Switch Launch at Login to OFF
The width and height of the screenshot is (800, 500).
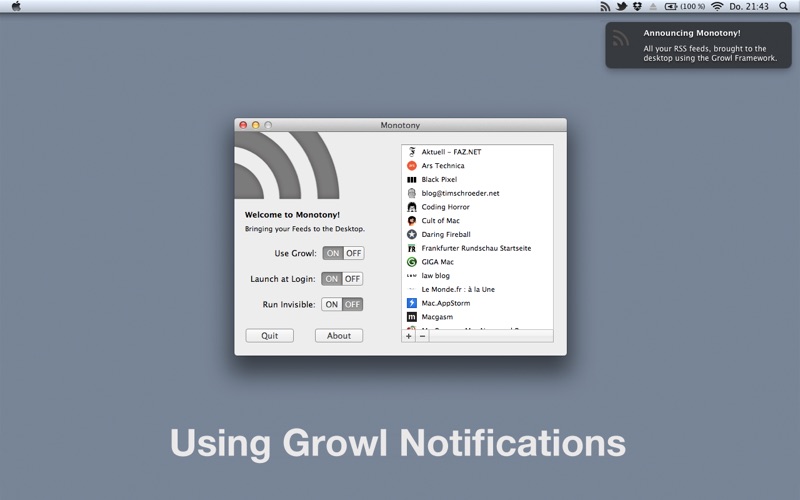[x=352, y=279]
